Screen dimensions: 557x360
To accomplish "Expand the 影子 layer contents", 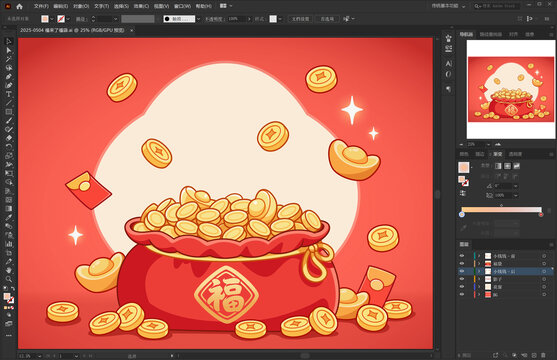I will pos(479,279).
